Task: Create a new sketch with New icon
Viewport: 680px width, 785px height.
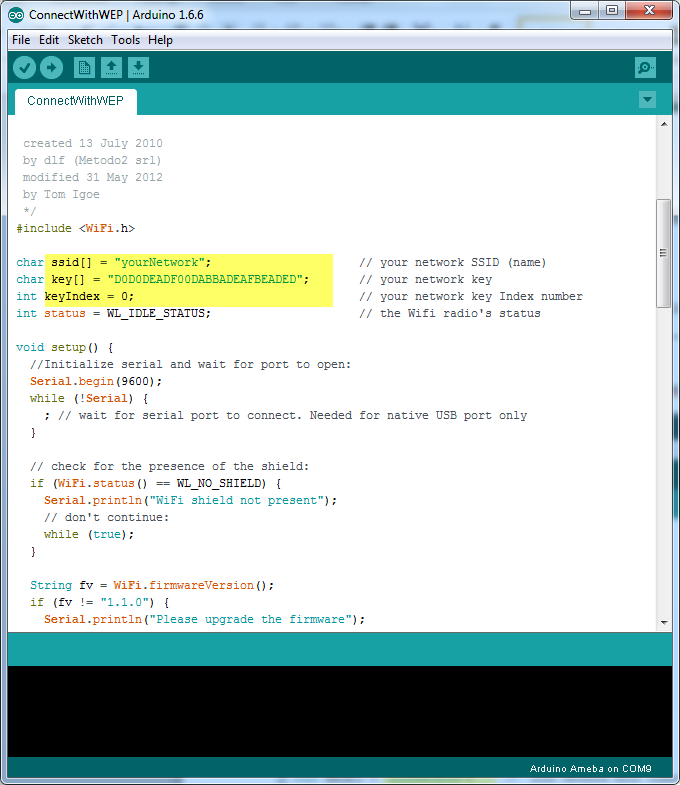Action: [84, 68]
